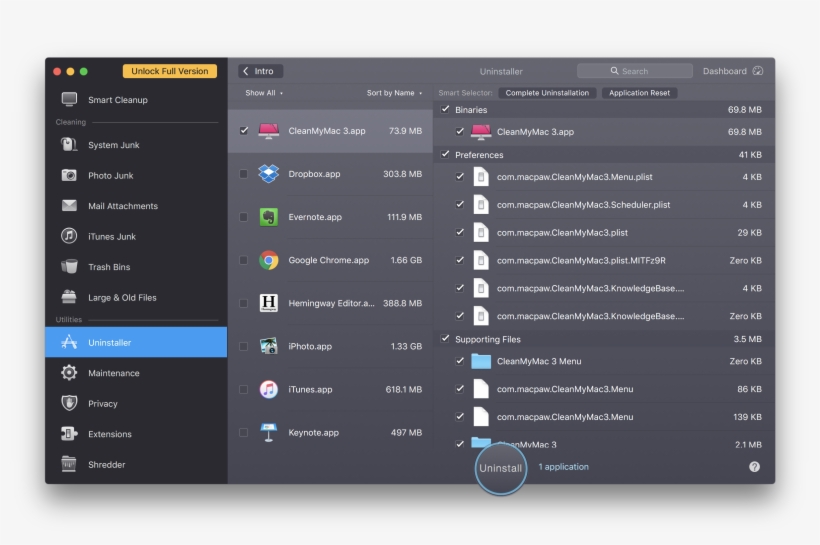This screenshot has height=545, width=820.
Task: Uncheck the Supporting Files group checkbox
Action: click(x=445, y=338)
